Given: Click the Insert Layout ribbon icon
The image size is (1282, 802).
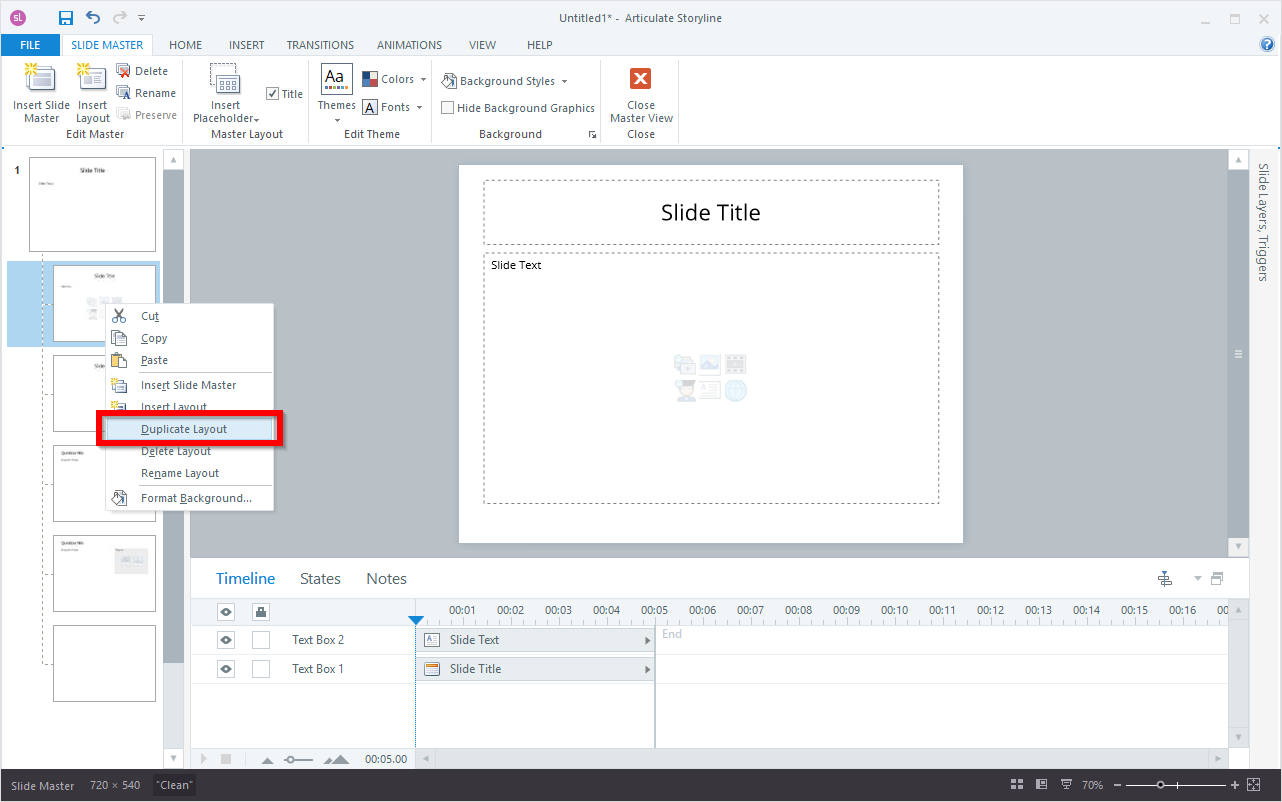Looking at the screenshot, I should 92,80.
